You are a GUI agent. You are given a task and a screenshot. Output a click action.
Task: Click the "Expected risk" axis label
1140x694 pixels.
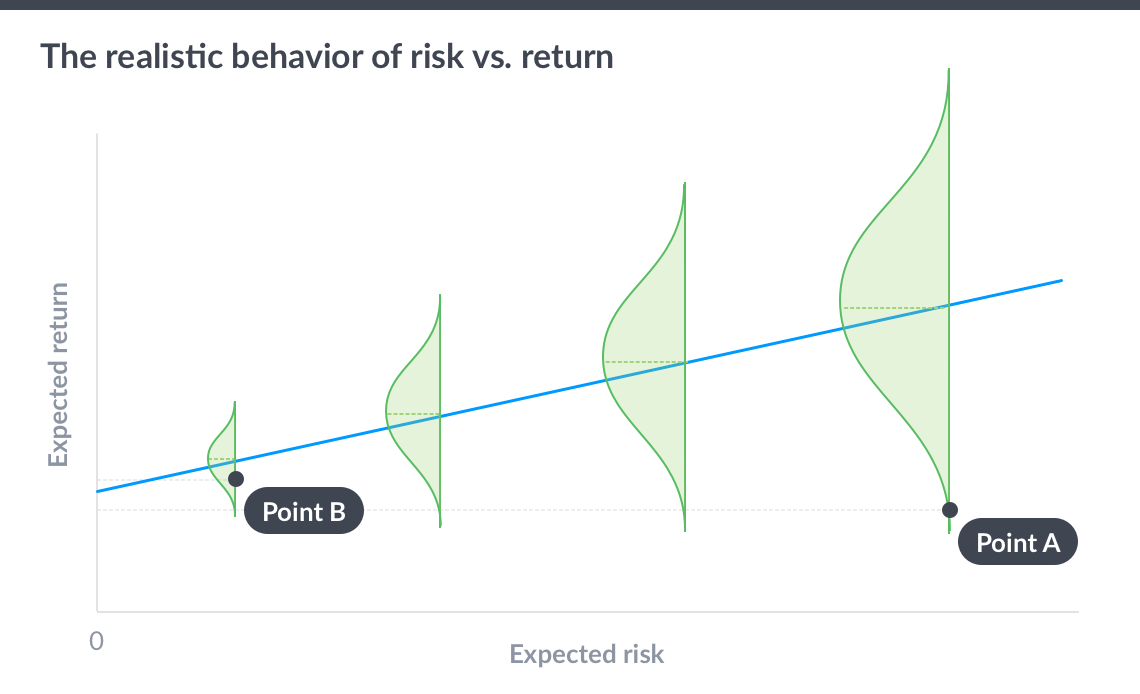(x=586, y=654)
